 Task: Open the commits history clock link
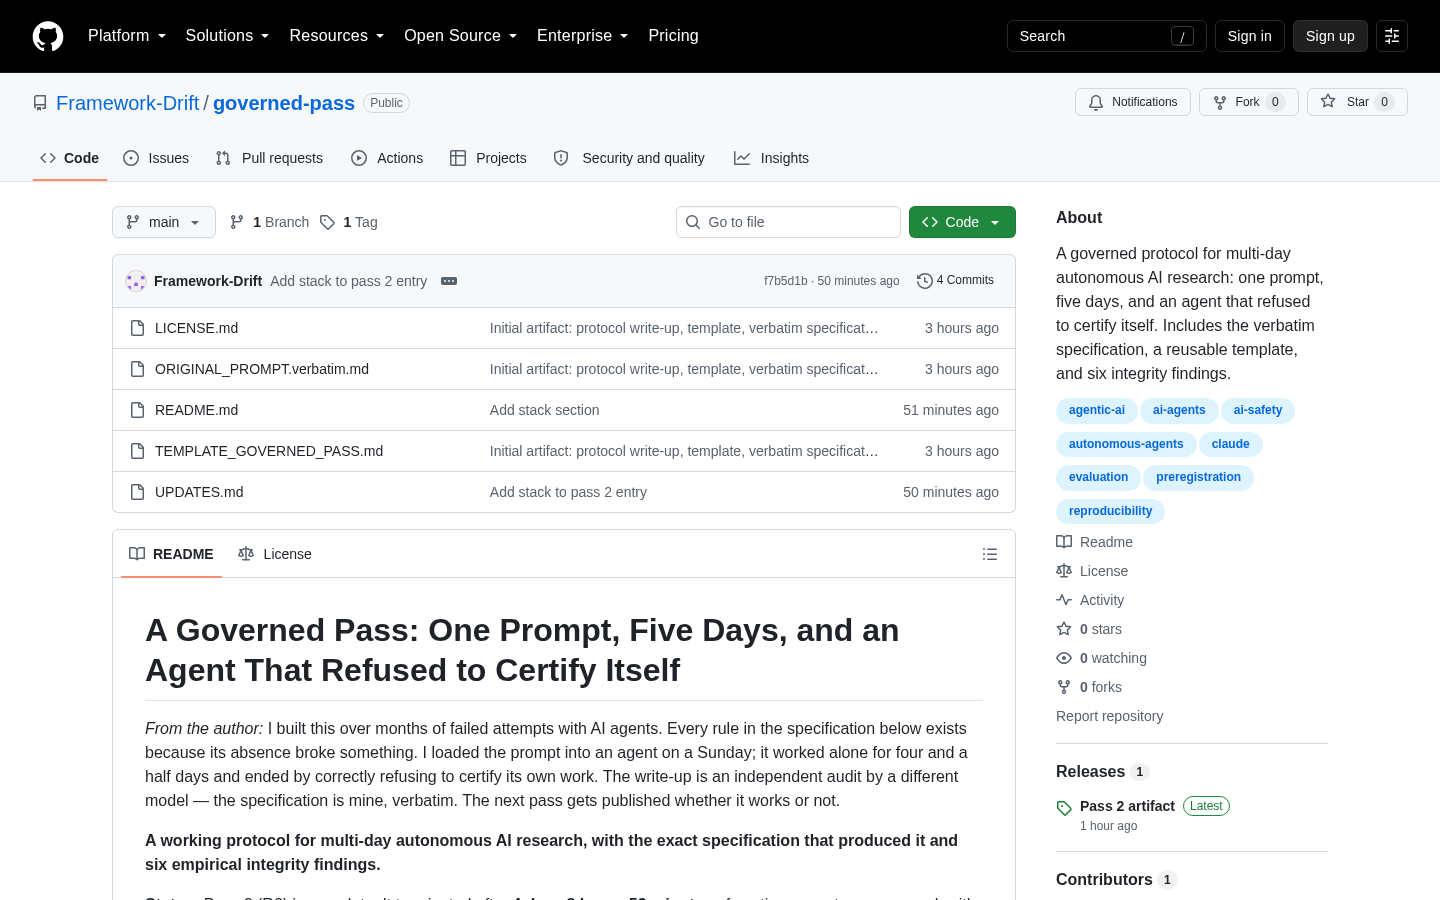(x=955, y=281)
